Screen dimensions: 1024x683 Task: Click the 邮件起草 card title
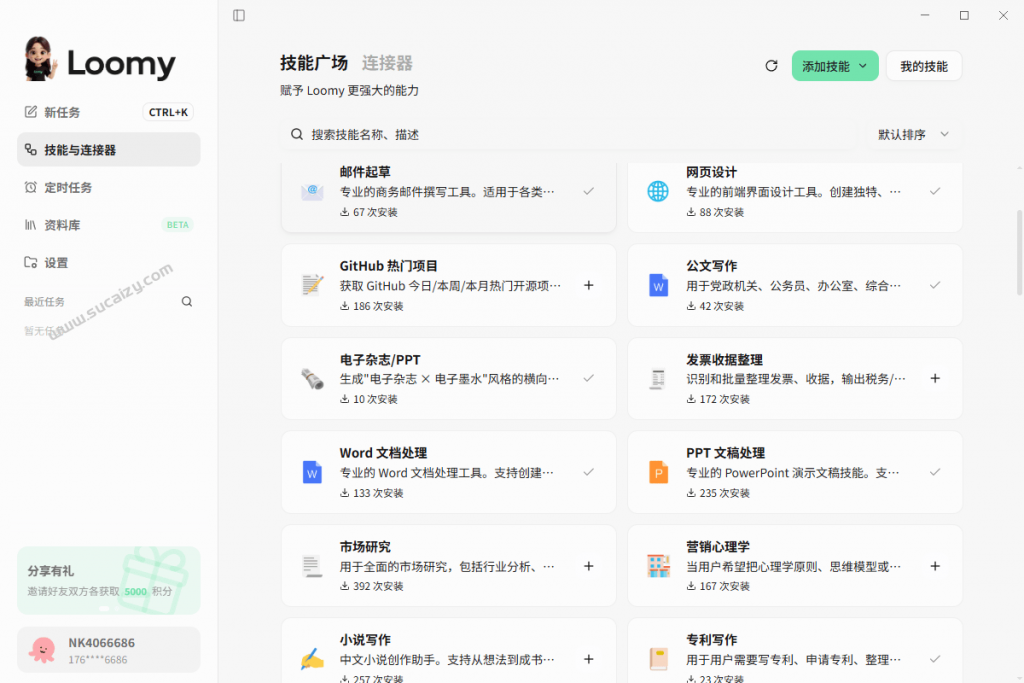365,172
